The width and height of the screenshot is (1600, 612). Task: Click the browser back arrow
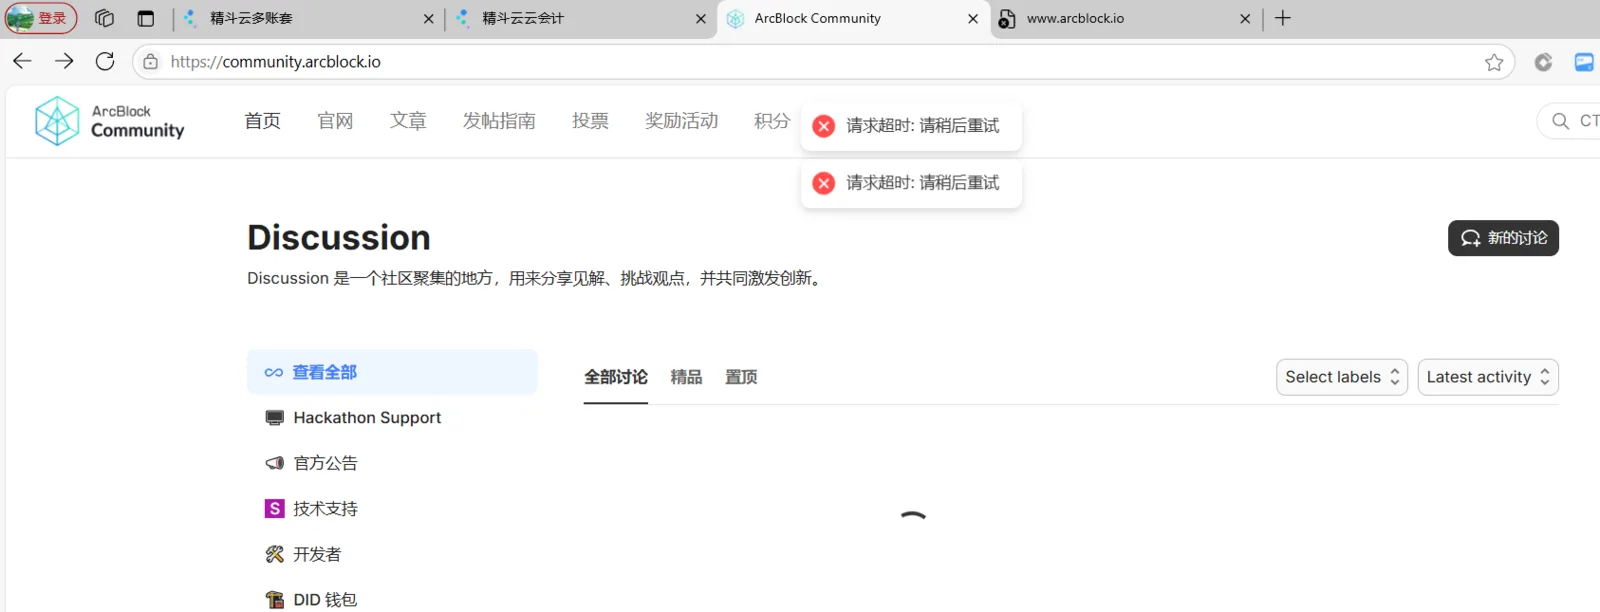coord(22,61)
